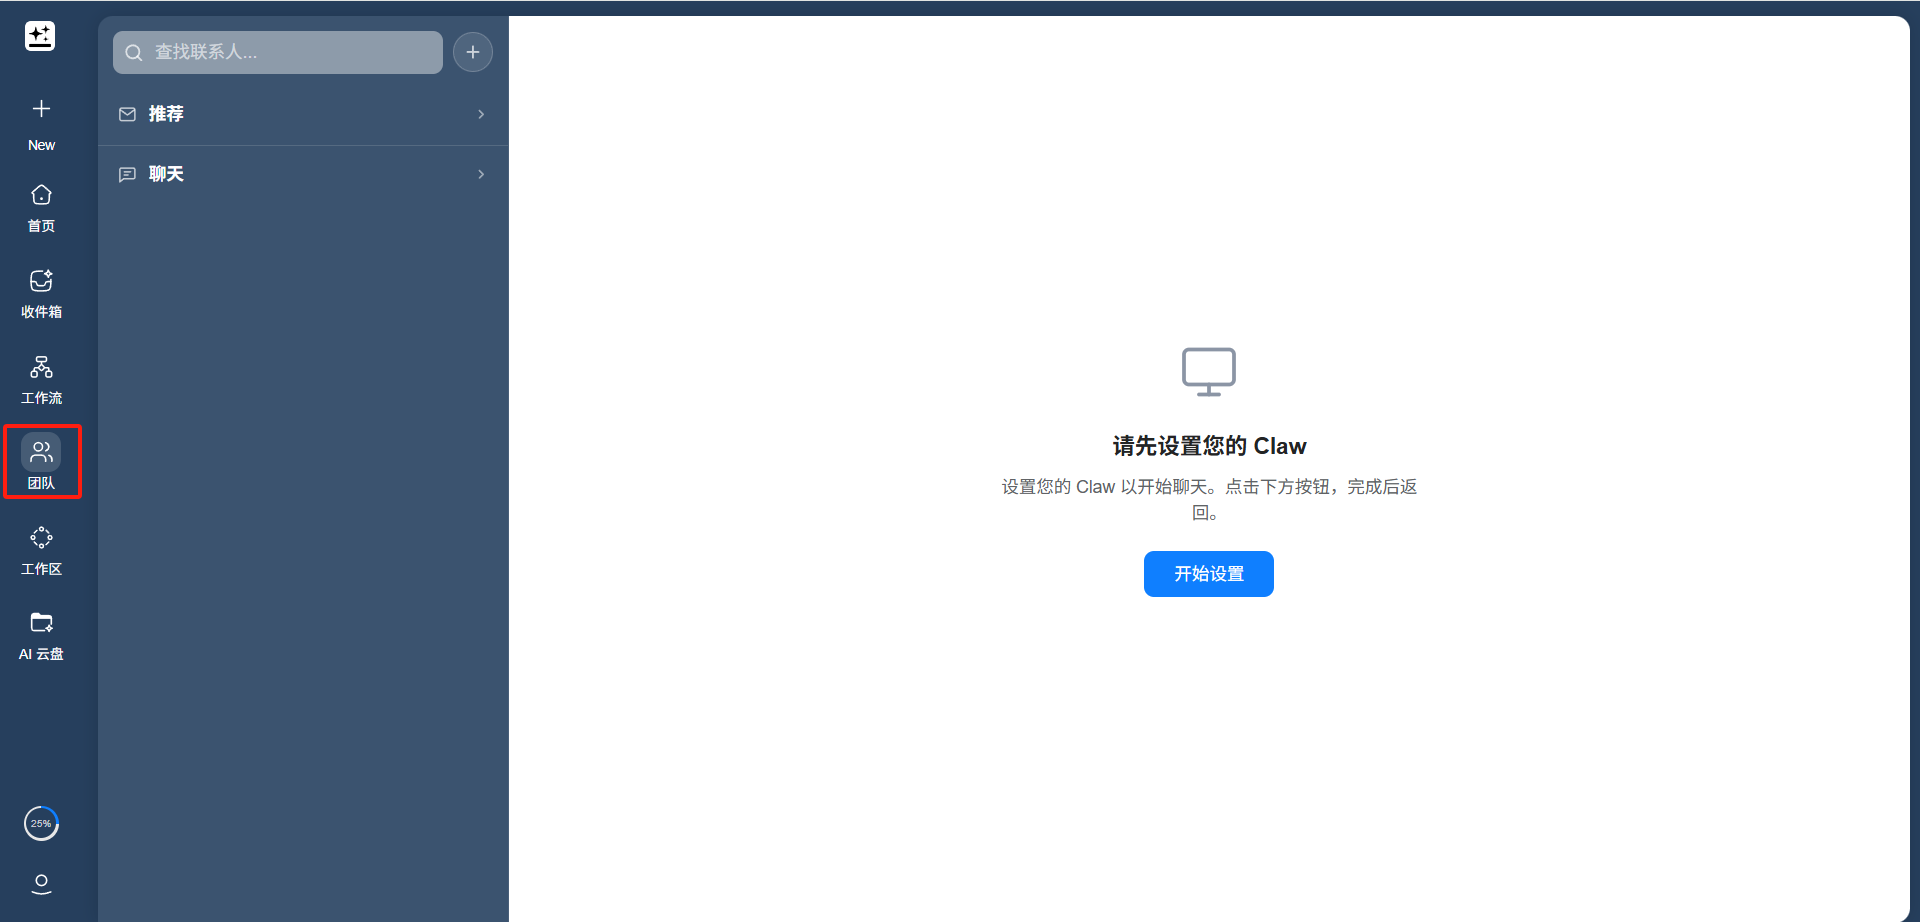
Task: Select the 推荐 list item label
Action: 166,114
